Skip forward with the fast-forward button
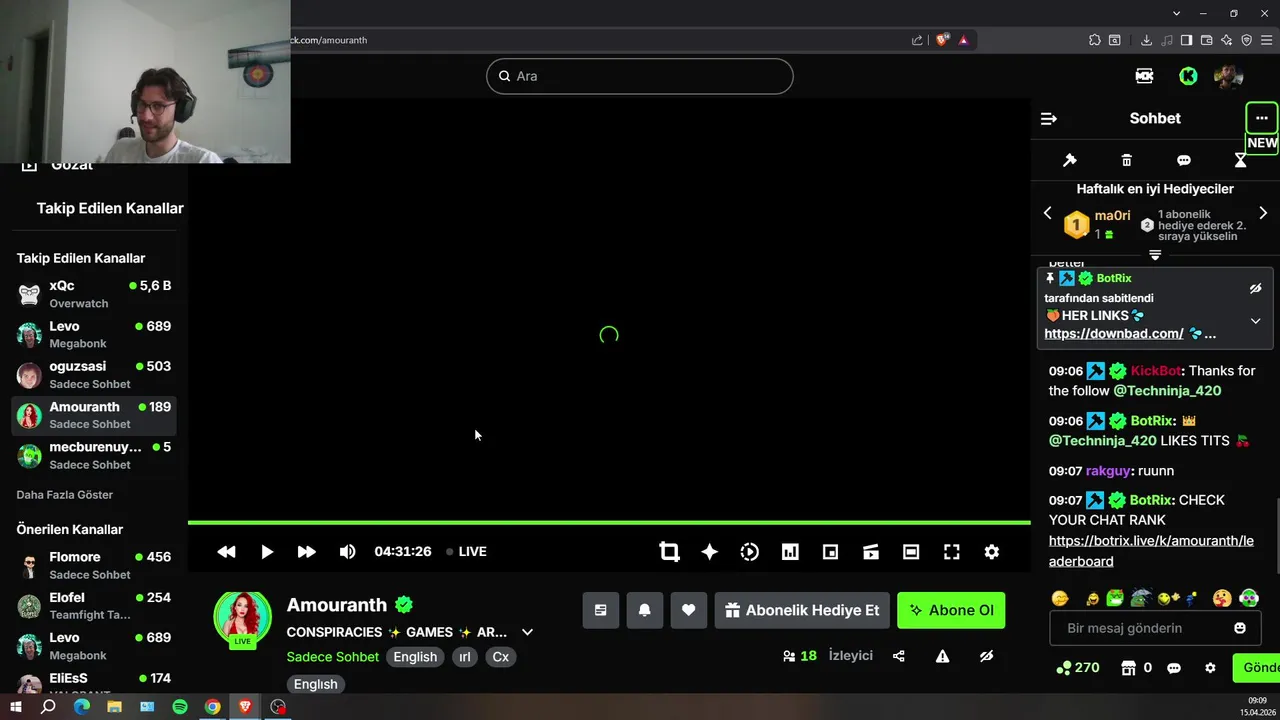Screen dimensions: 1280x720 [307, 552]
